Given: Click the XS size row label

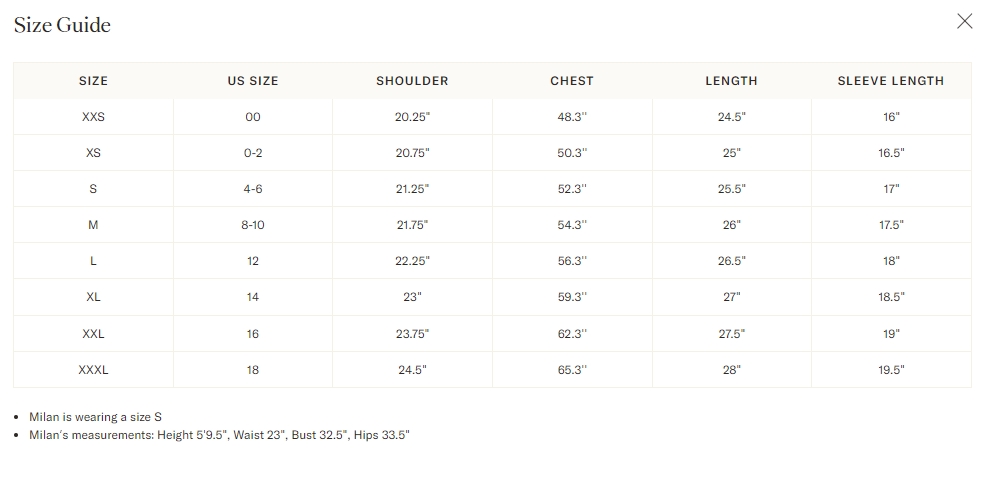Looking at the screenshot, I should [93, 153].
